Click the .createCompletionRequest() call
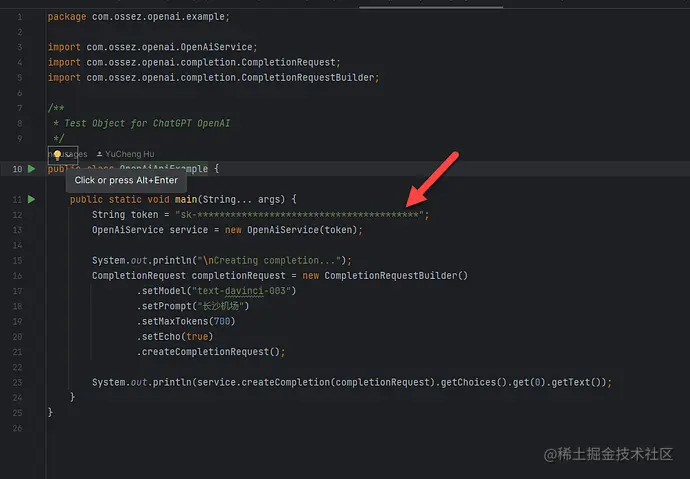Screen dimensions: 690x479 coord(208,352)
